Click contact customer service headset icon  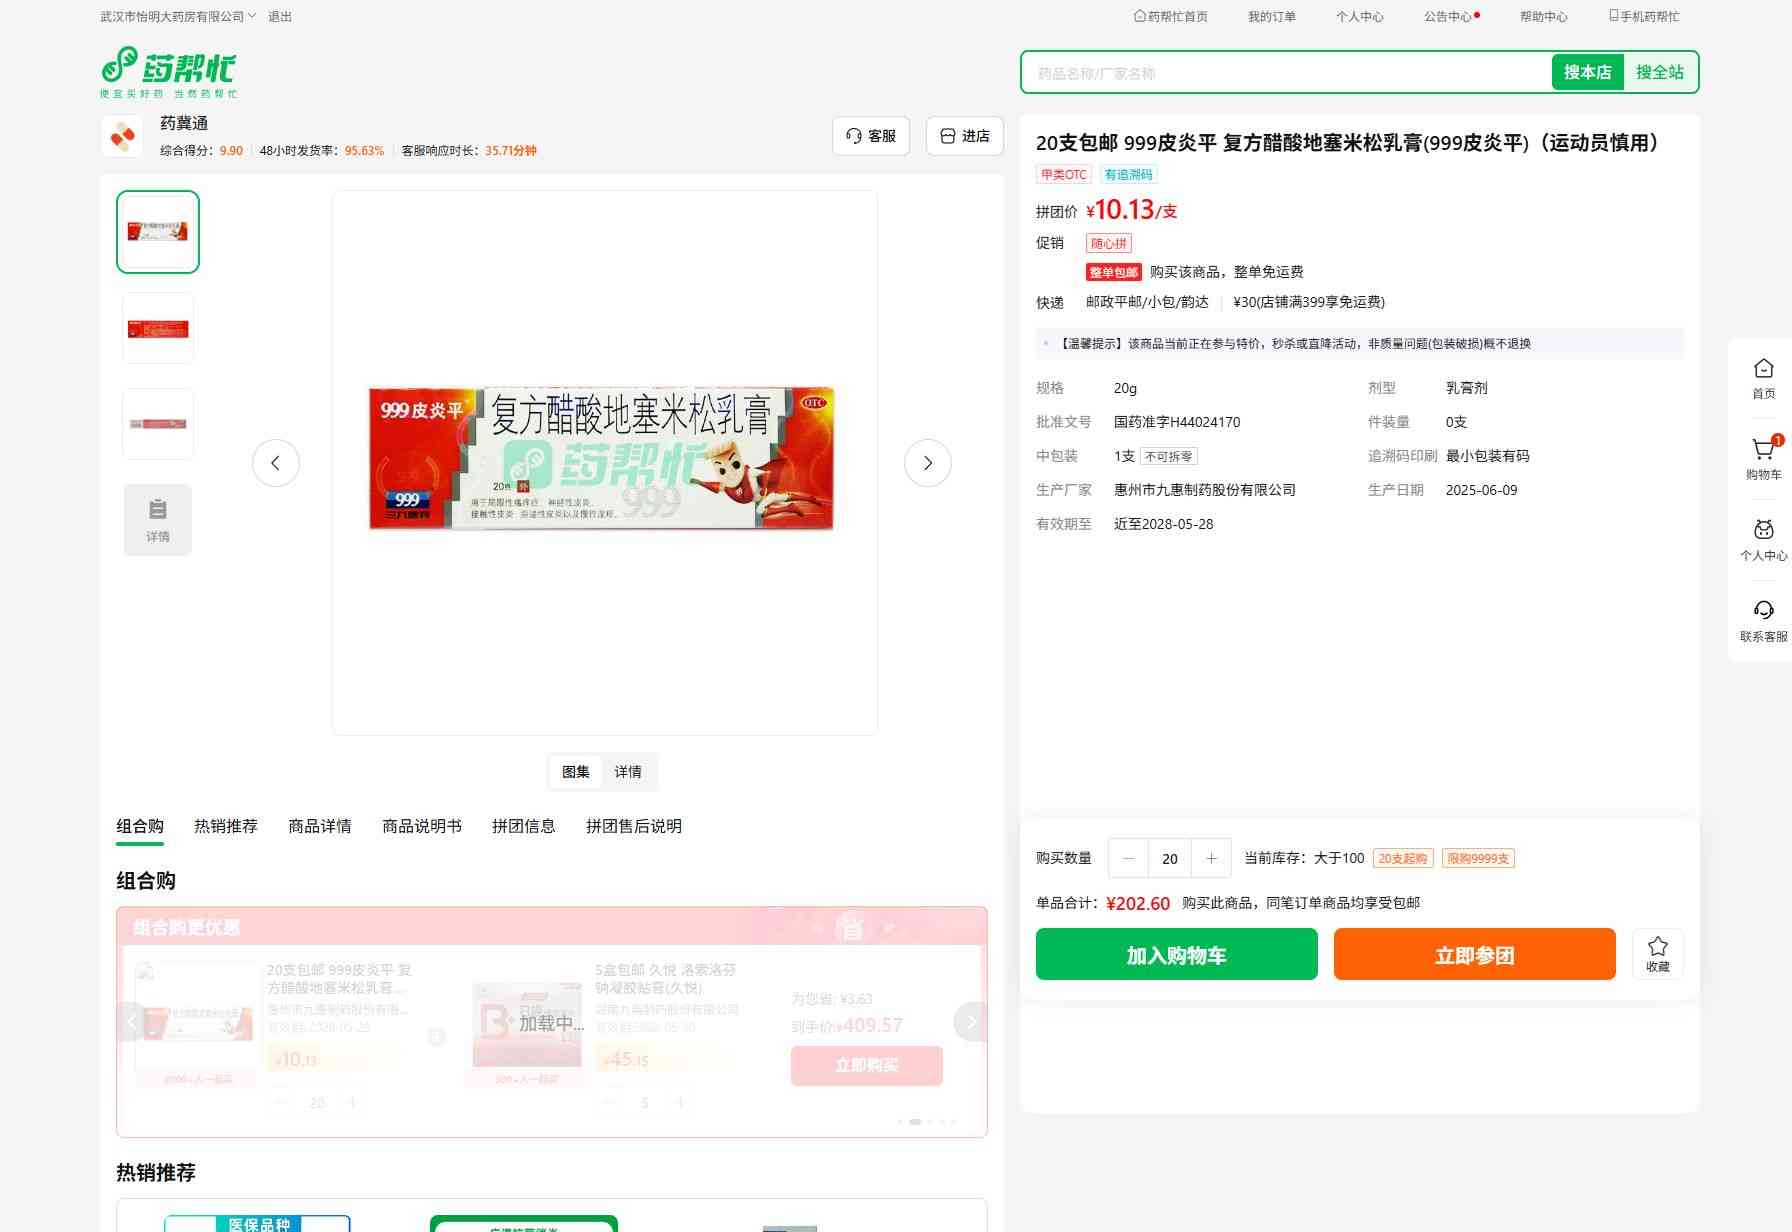click(1763, 611)
